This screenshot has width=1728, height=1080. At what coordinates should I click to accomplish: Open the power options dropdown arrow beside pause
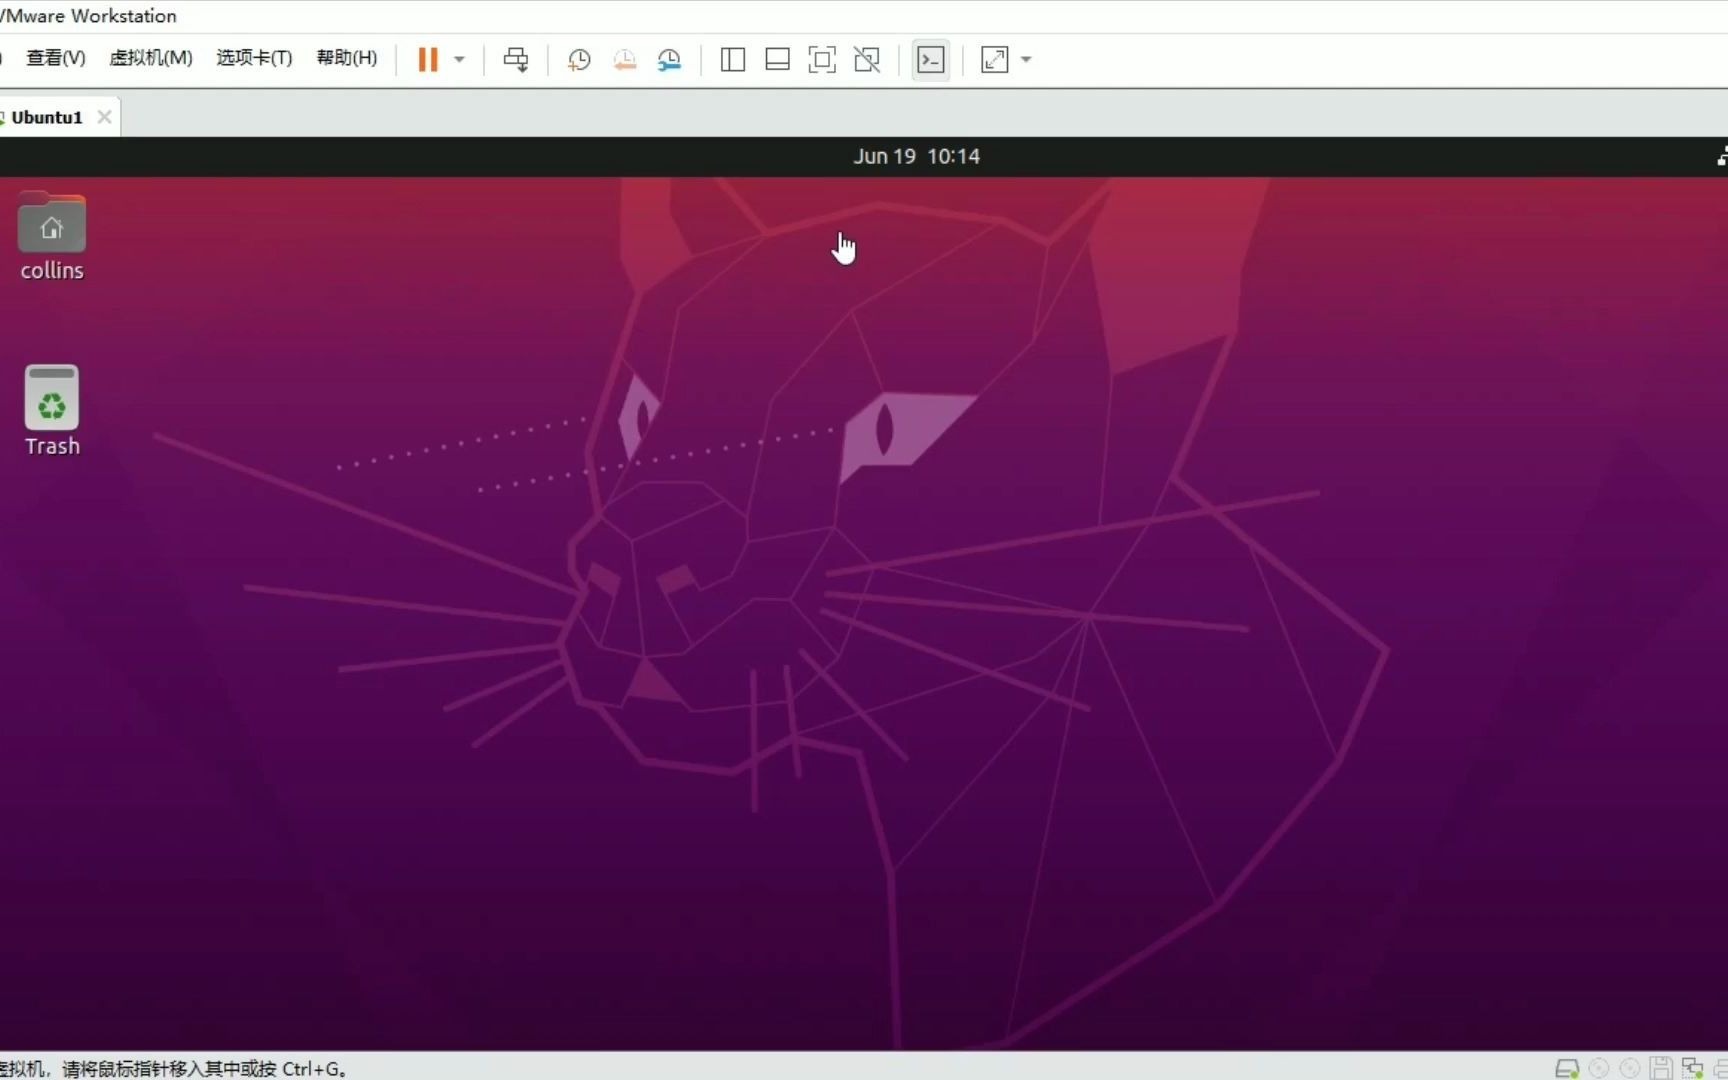(x=459, y=60)
